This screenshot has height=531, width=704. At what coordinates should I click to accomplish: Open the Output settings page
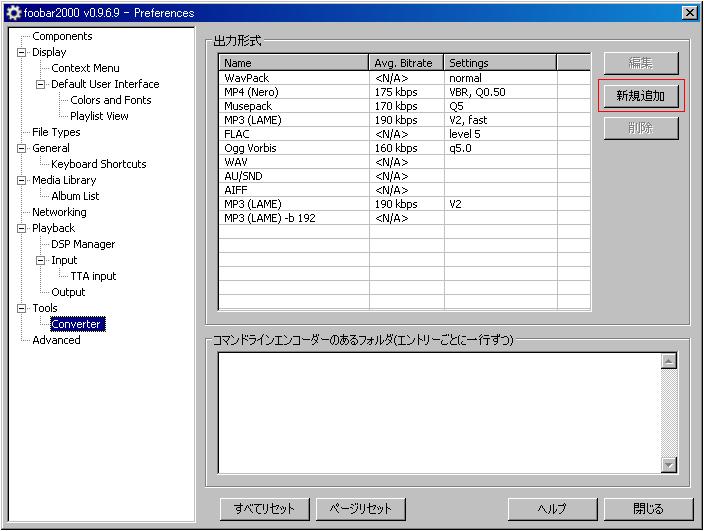point(68,292)
